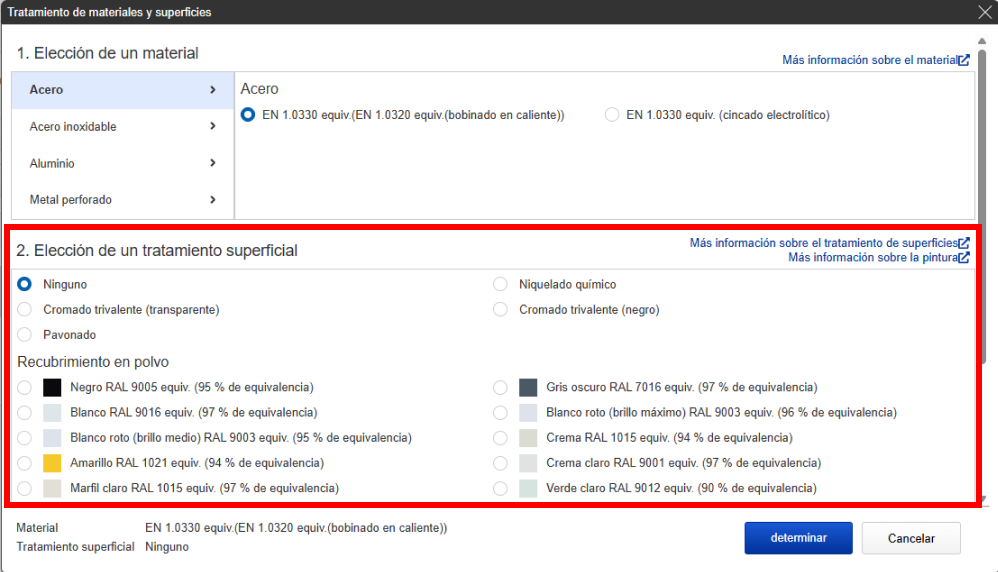Close the material treatment dialog
Image resolution: width=998 pixels, height=572 pixels.
[x=984, y=12]
